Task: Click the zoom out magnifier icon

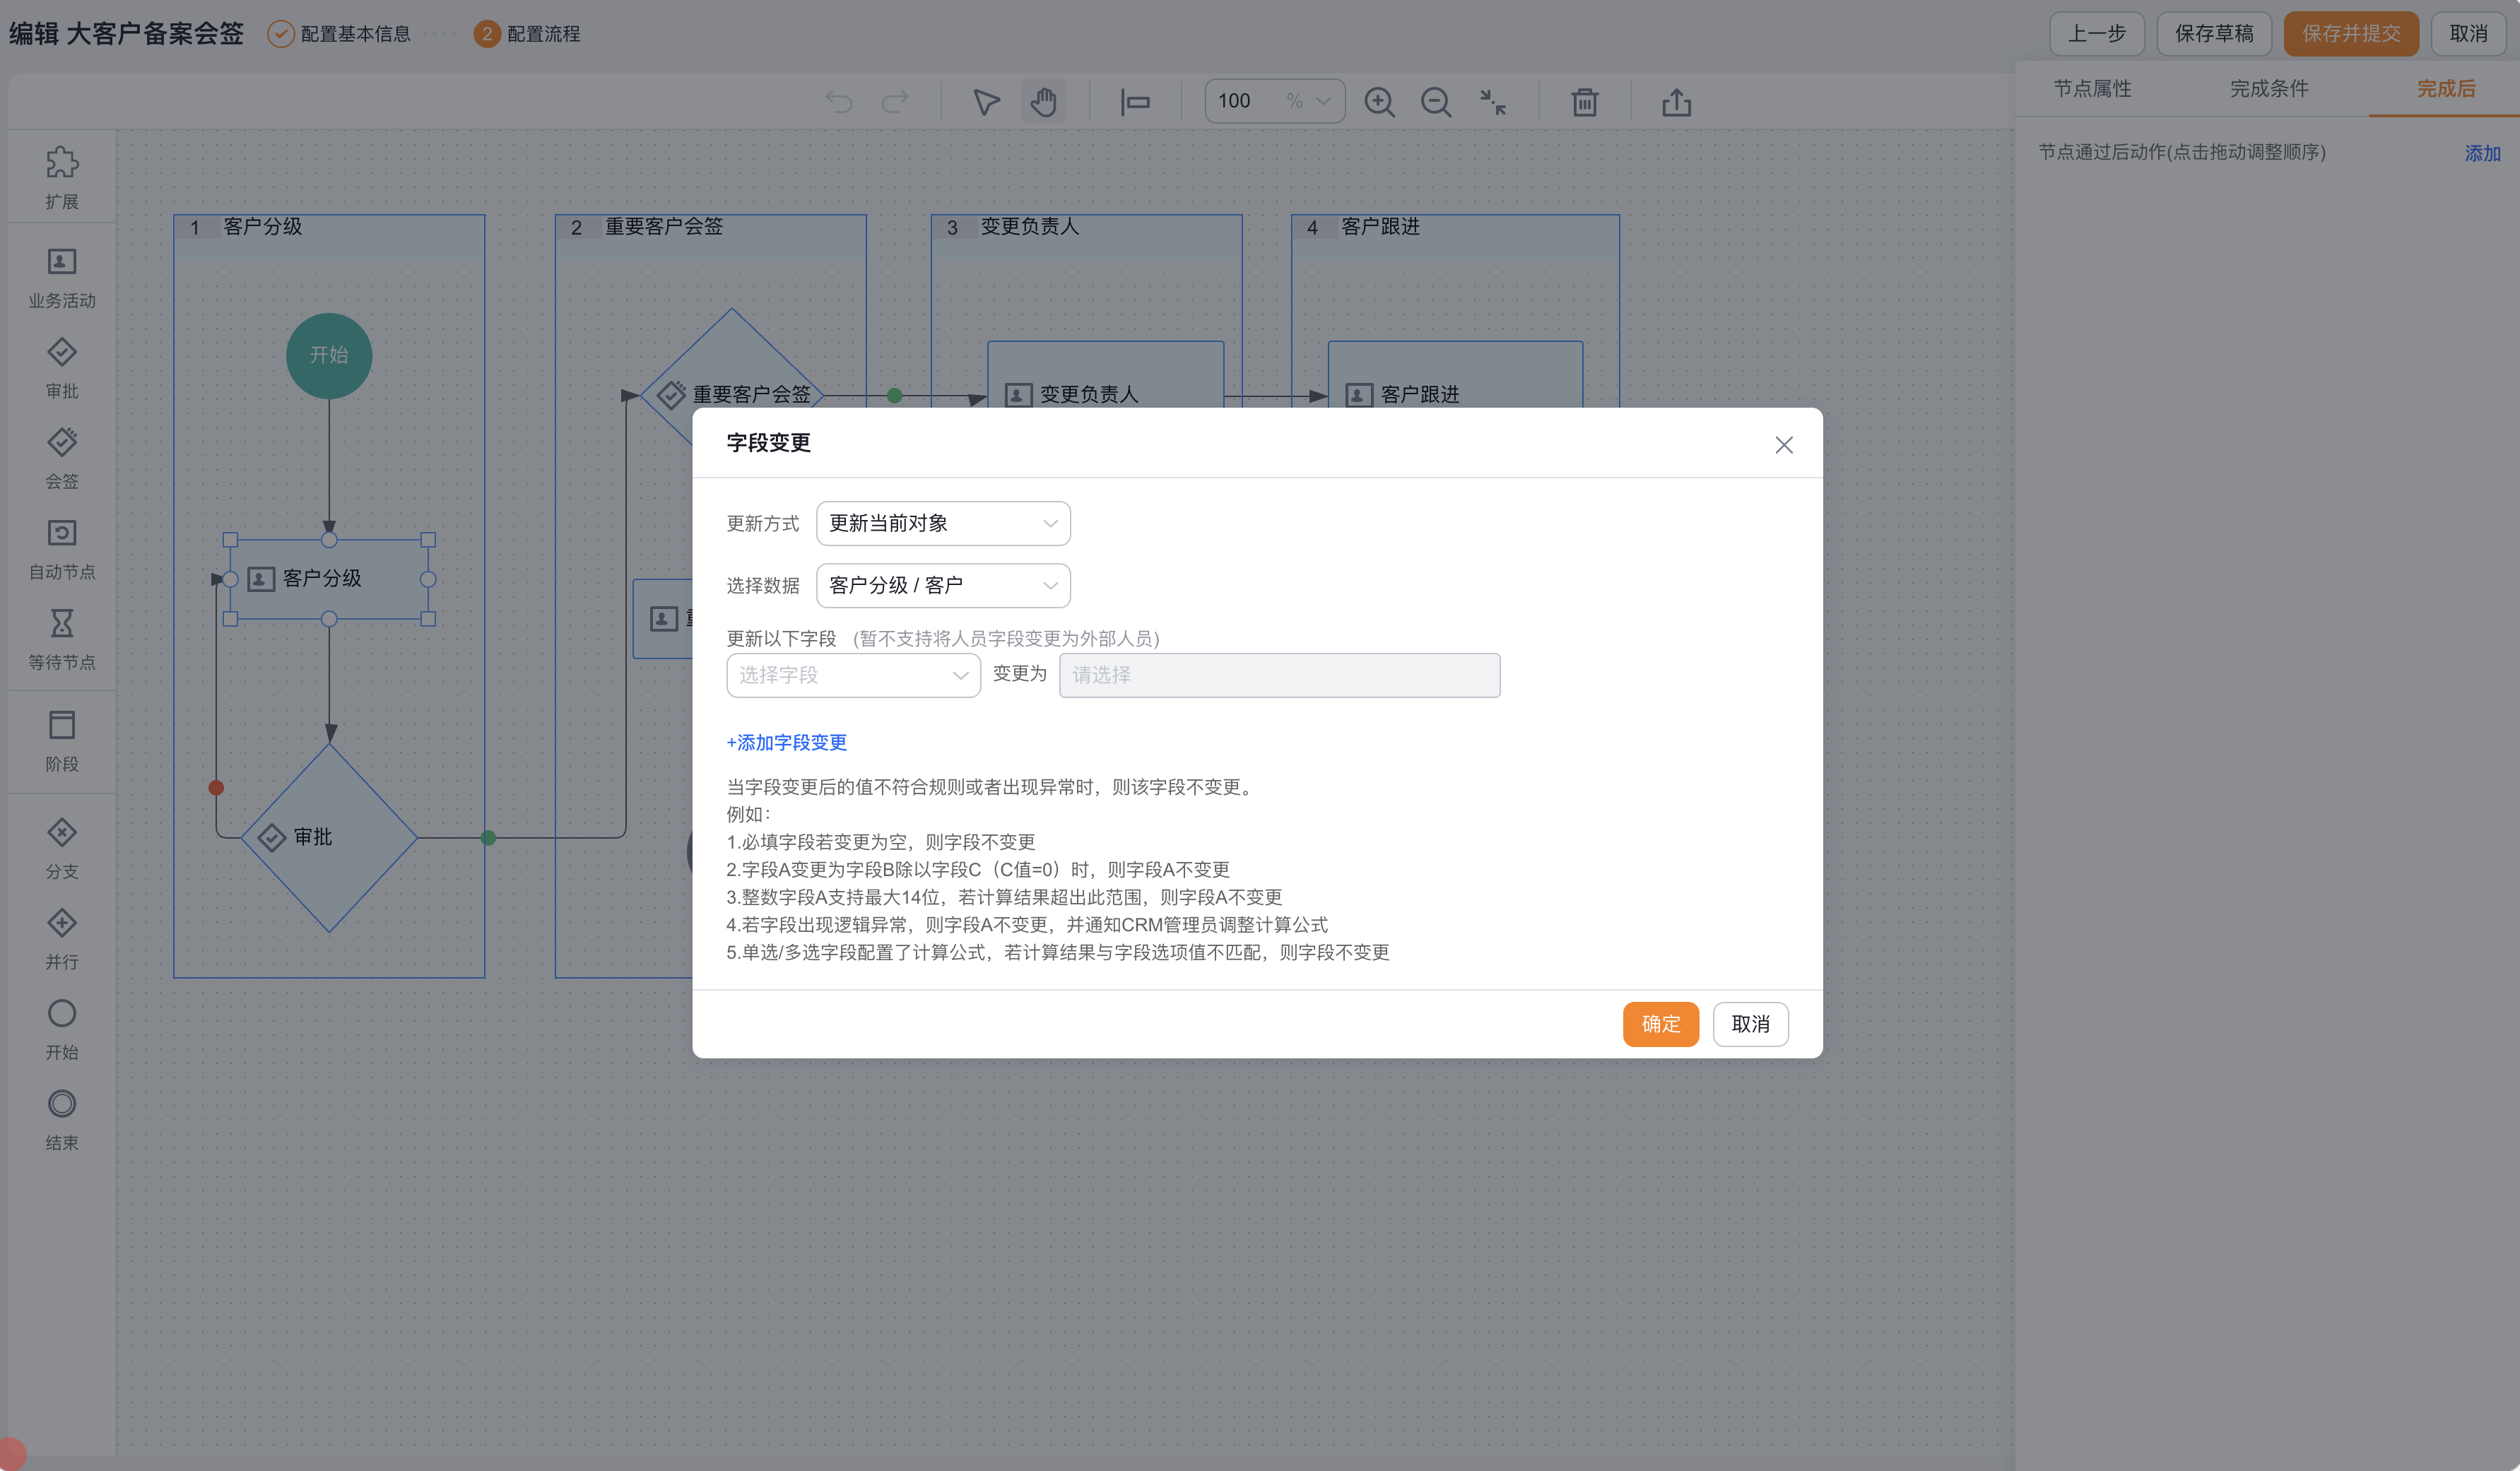Action: 1436,102
